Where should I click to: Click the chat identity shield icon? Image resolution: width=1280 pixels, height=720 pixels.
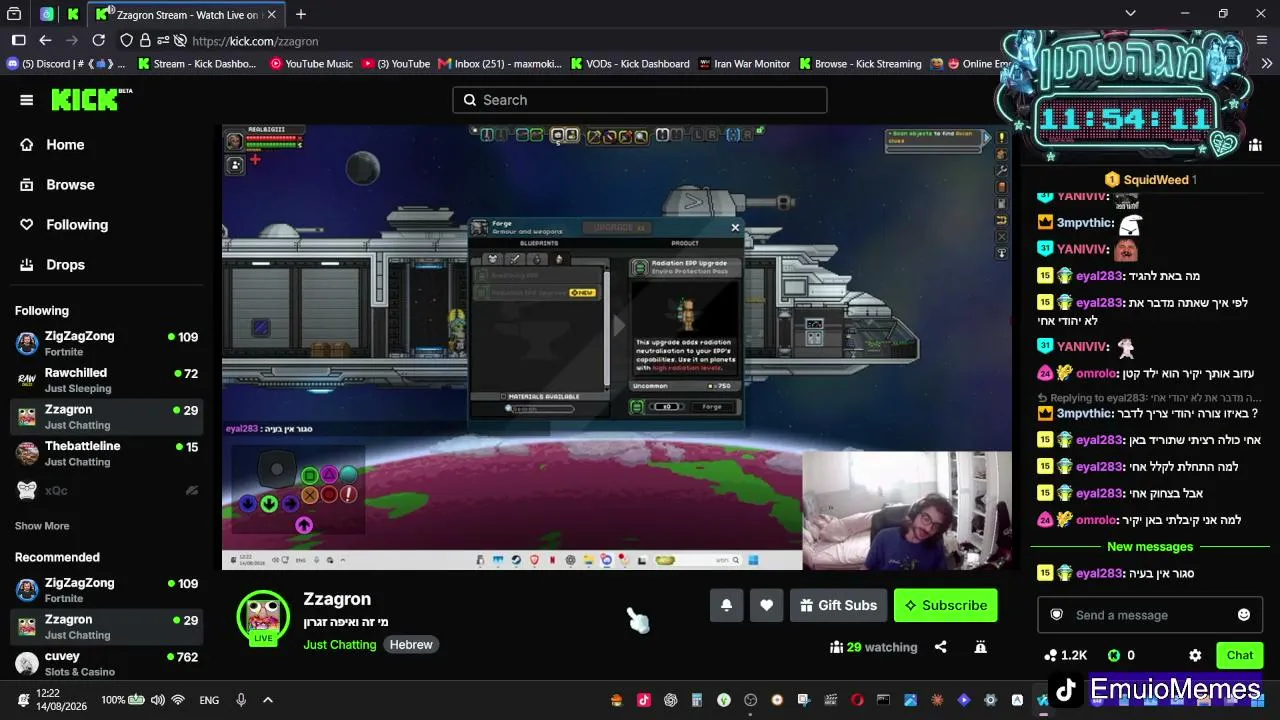tap(1057, 615)
